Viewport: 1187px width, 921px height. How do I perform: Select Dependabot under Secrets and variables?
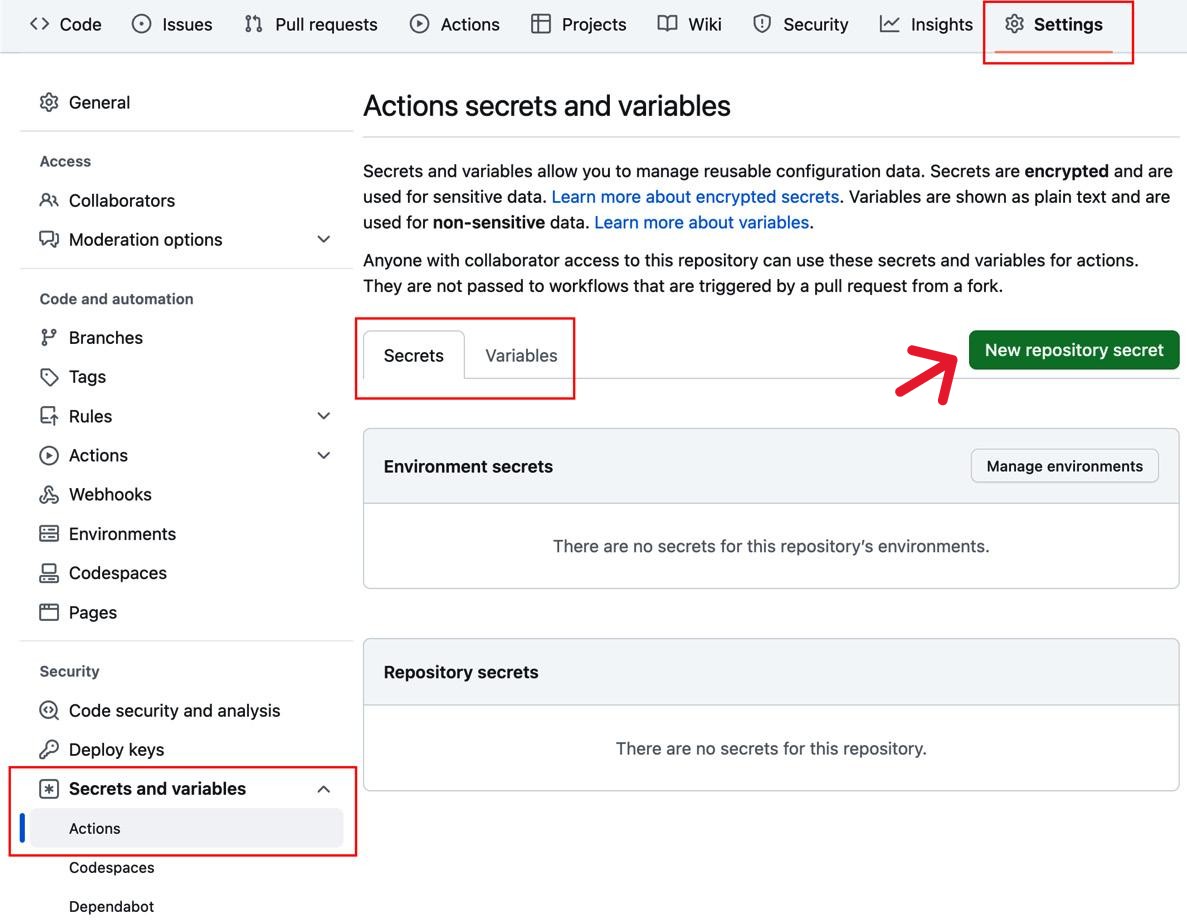tap(111, 907)
